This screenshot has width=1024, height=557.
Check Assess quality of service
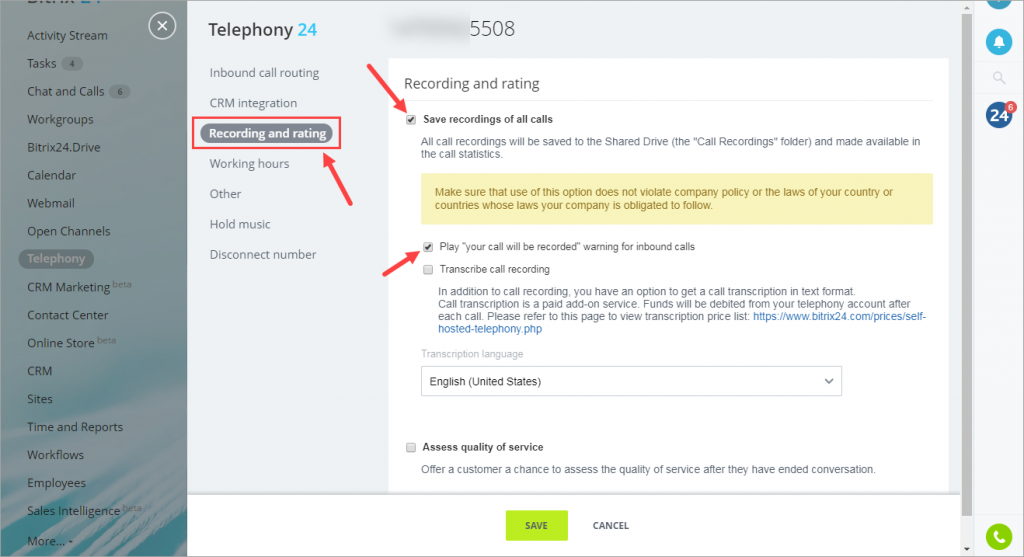(411, 447)
